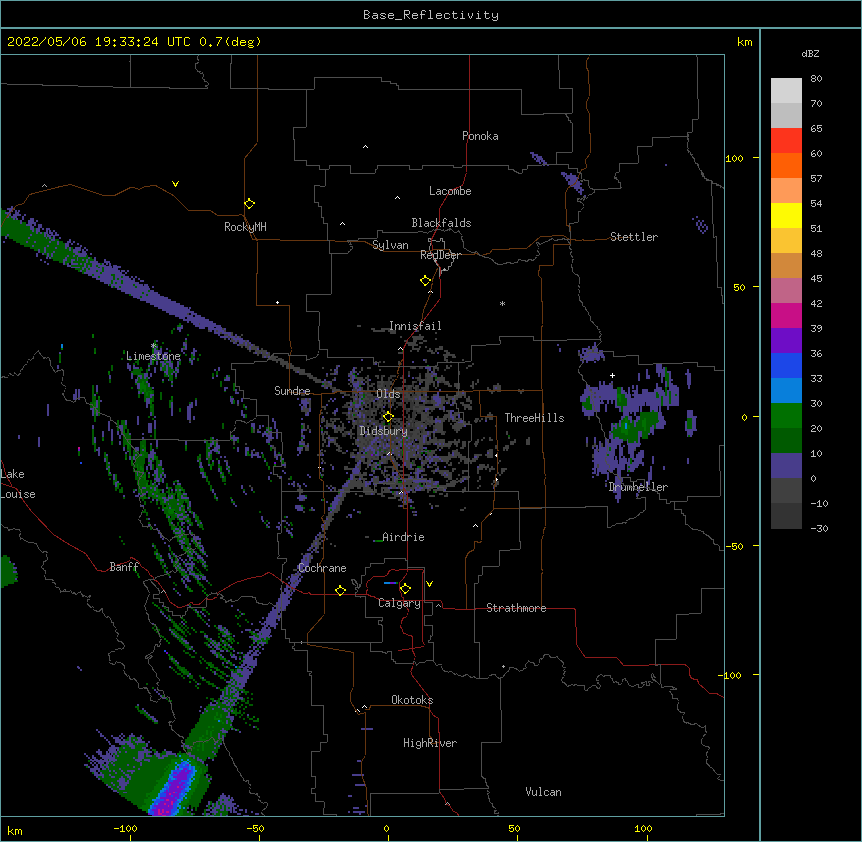Select the 100 tick on the vertical axis
The width and height of the screenshot is (862, 842).
pyautogui.click(x=734, y=158)
